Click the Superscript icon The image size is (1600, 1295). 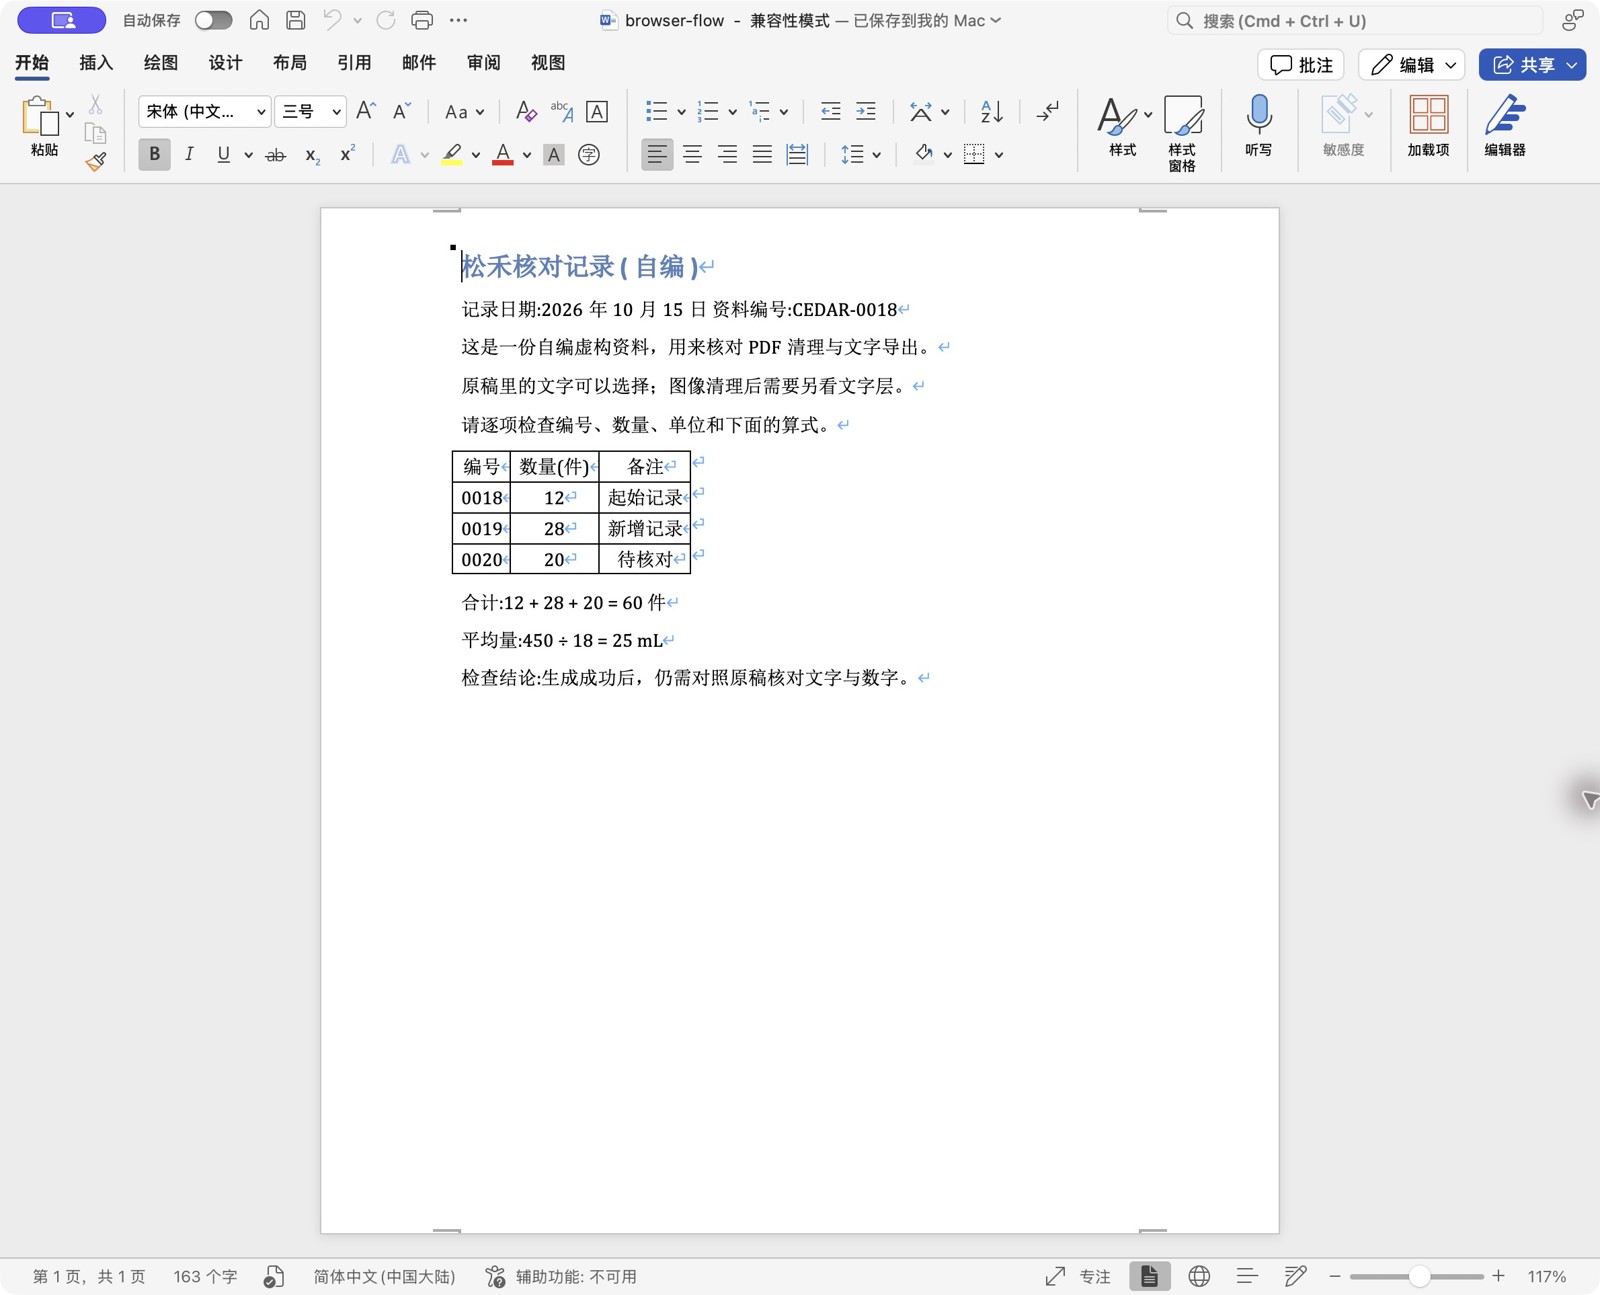point(347,154)
